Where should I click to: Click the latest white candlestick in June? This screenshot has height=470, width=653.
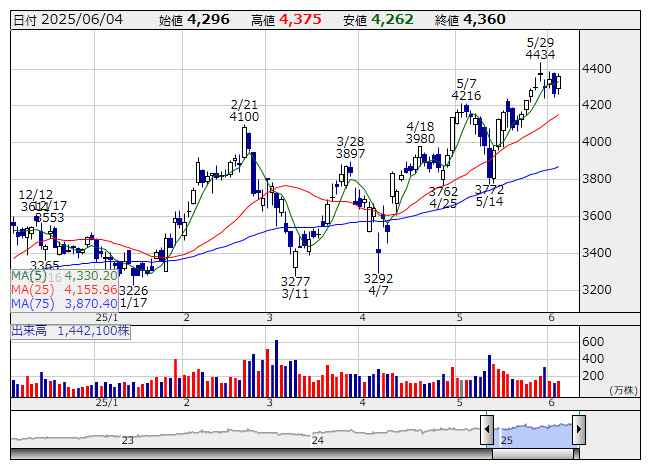(x=558, y=83)
